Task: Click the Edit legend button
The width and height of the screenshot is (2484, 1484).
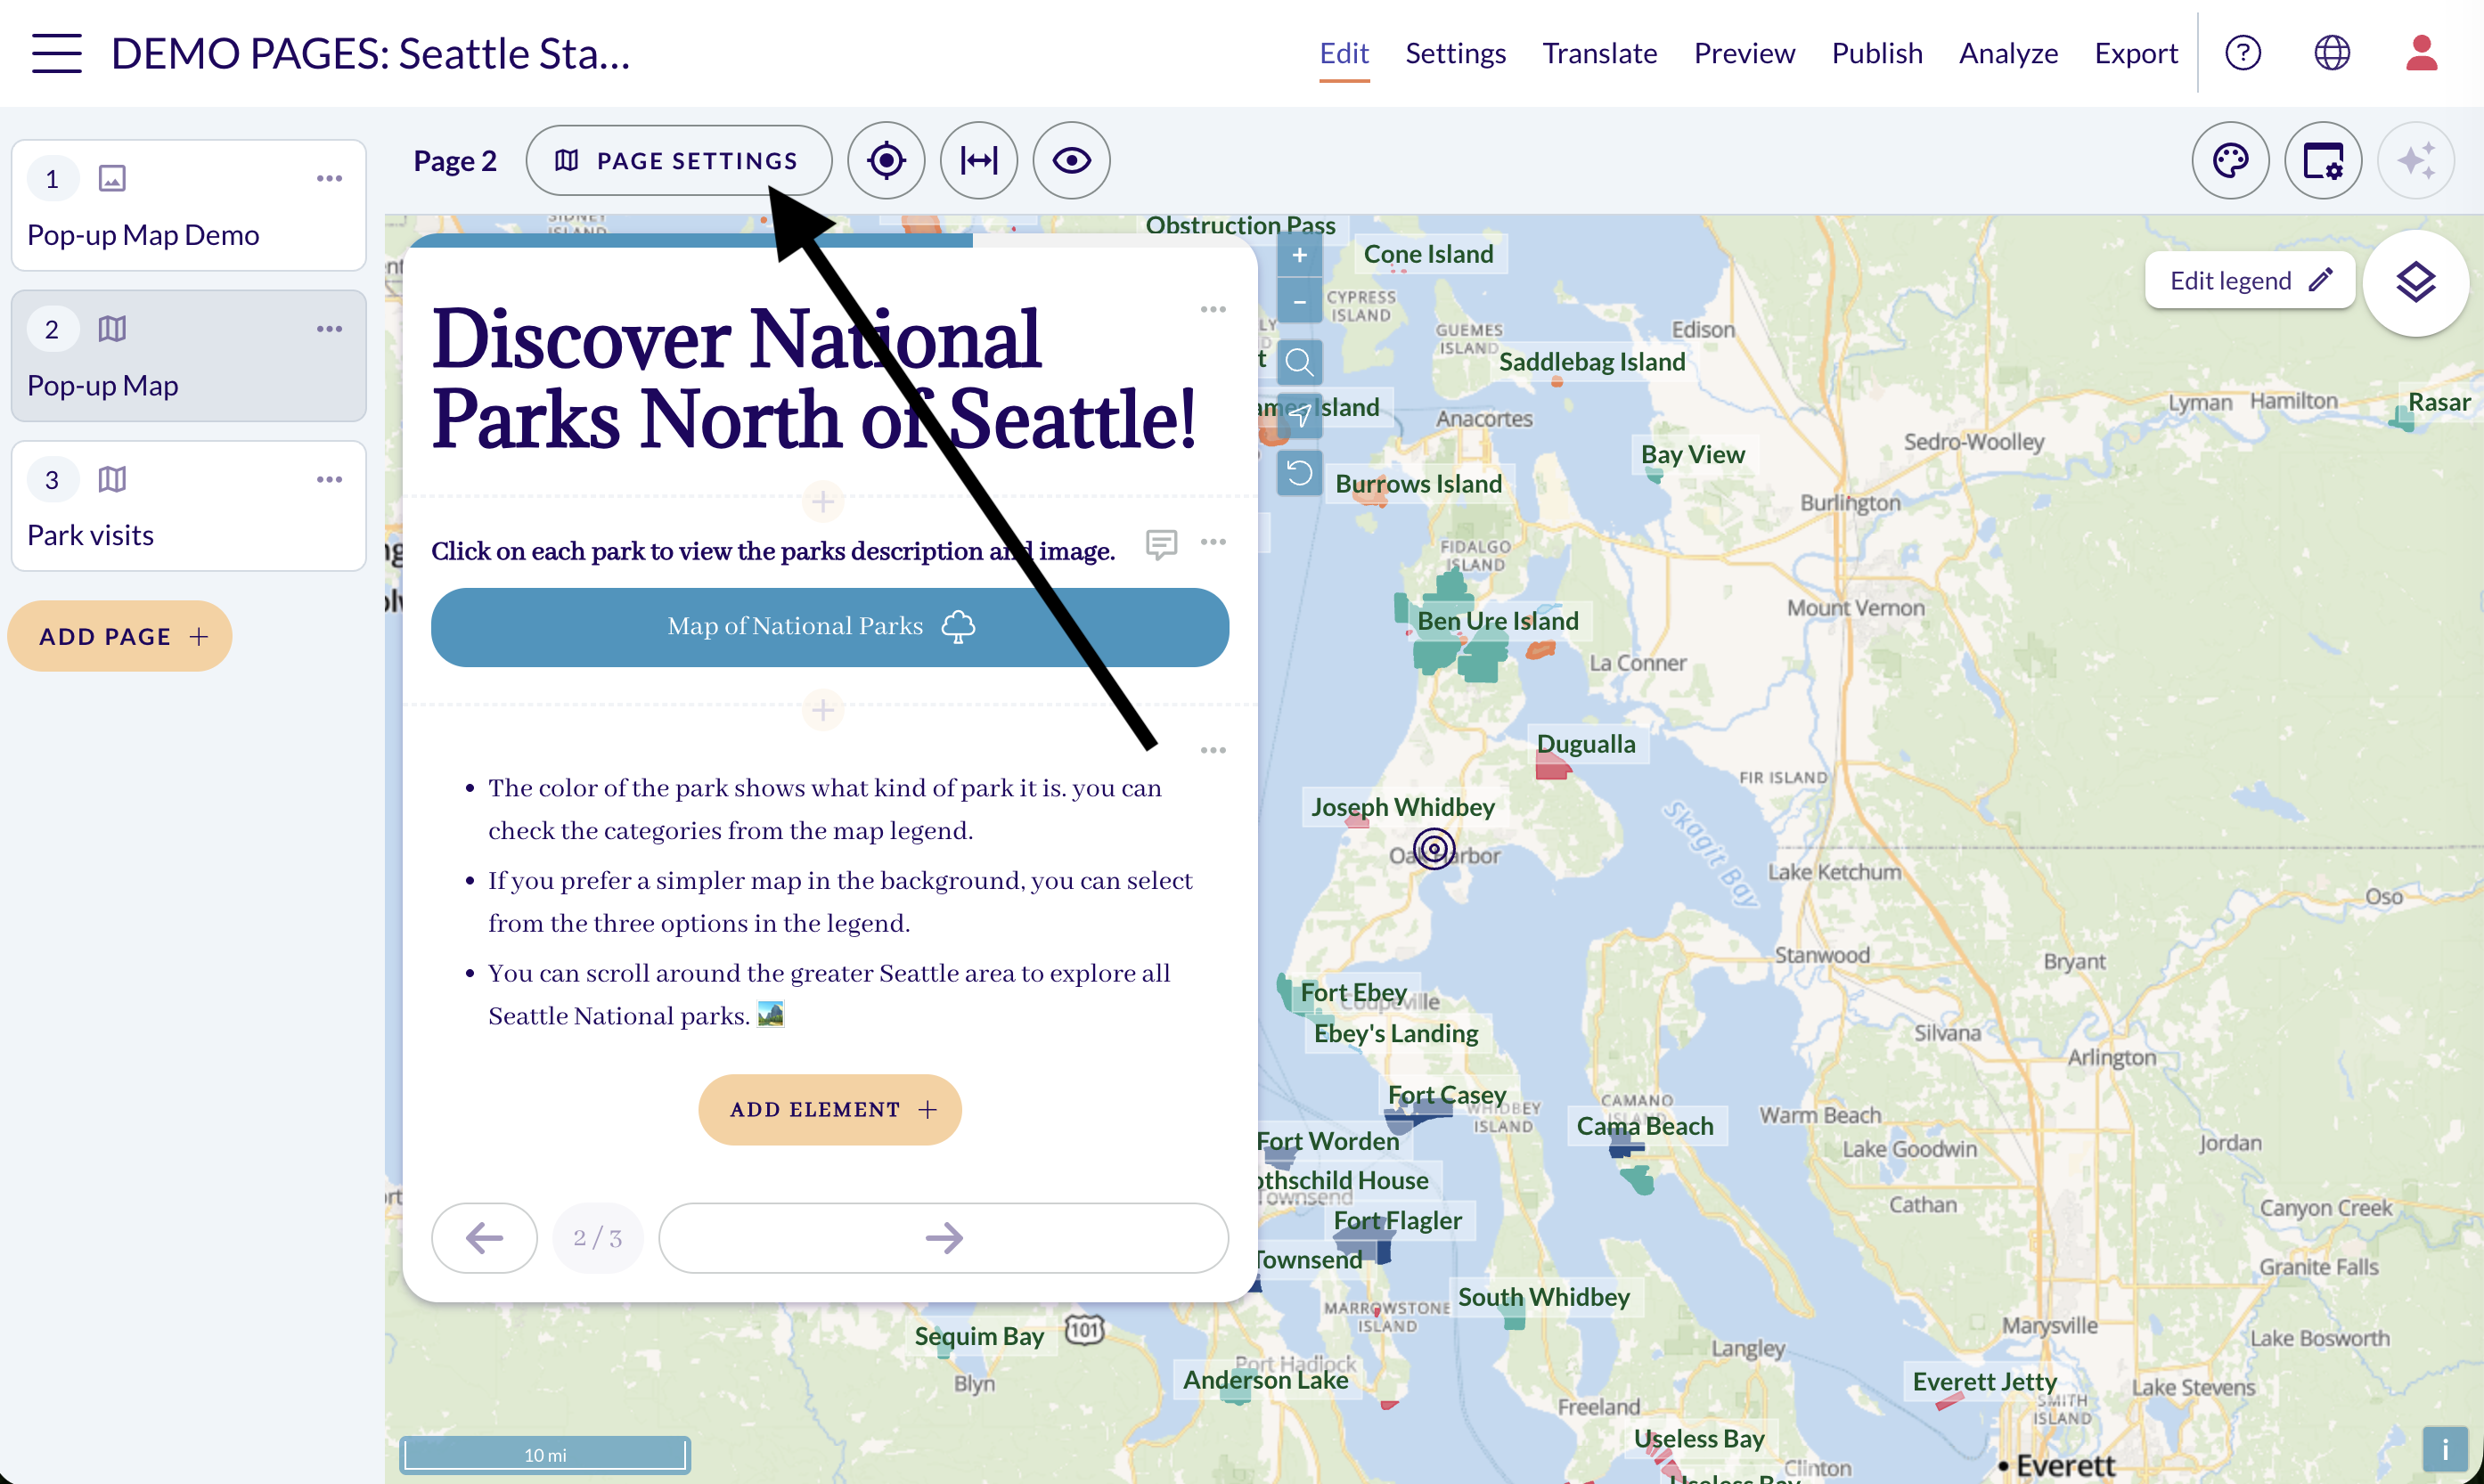Action: 2249,281
